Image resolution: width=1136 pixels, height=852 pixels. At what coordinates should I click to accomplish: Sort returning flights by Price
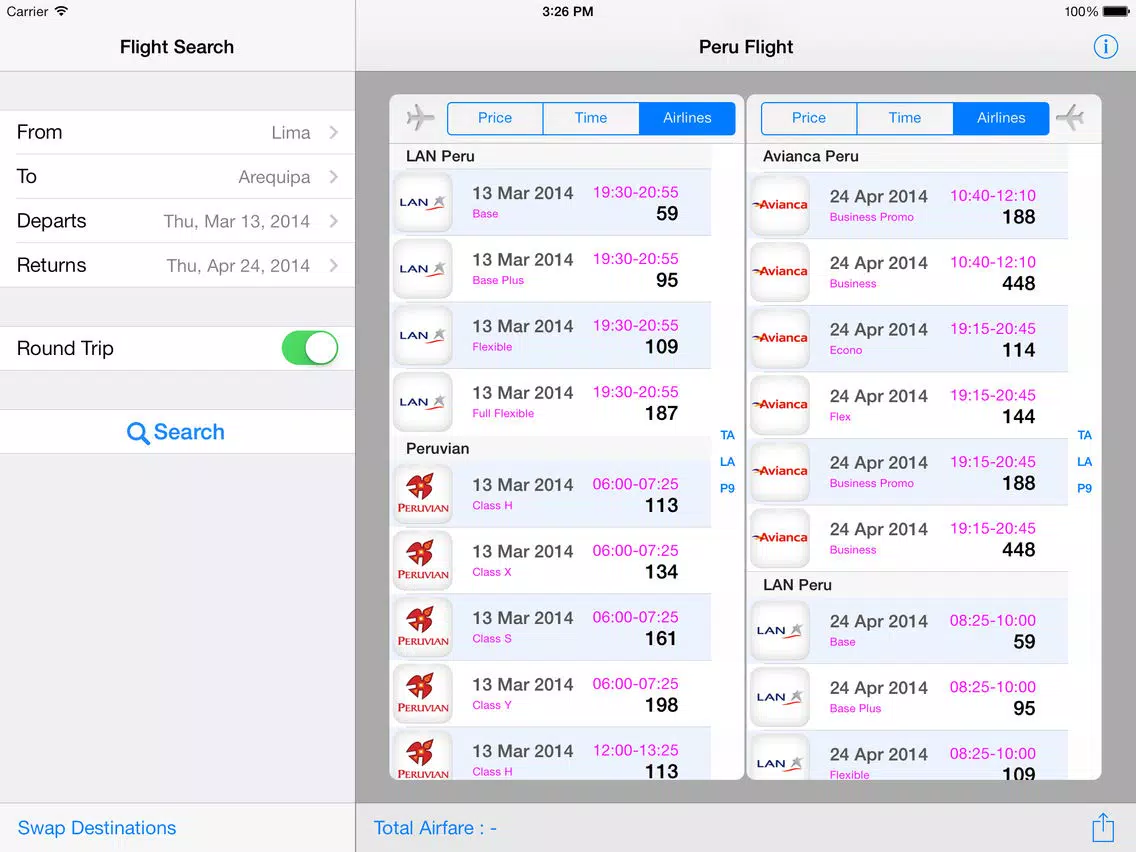[x=809, y=118]
